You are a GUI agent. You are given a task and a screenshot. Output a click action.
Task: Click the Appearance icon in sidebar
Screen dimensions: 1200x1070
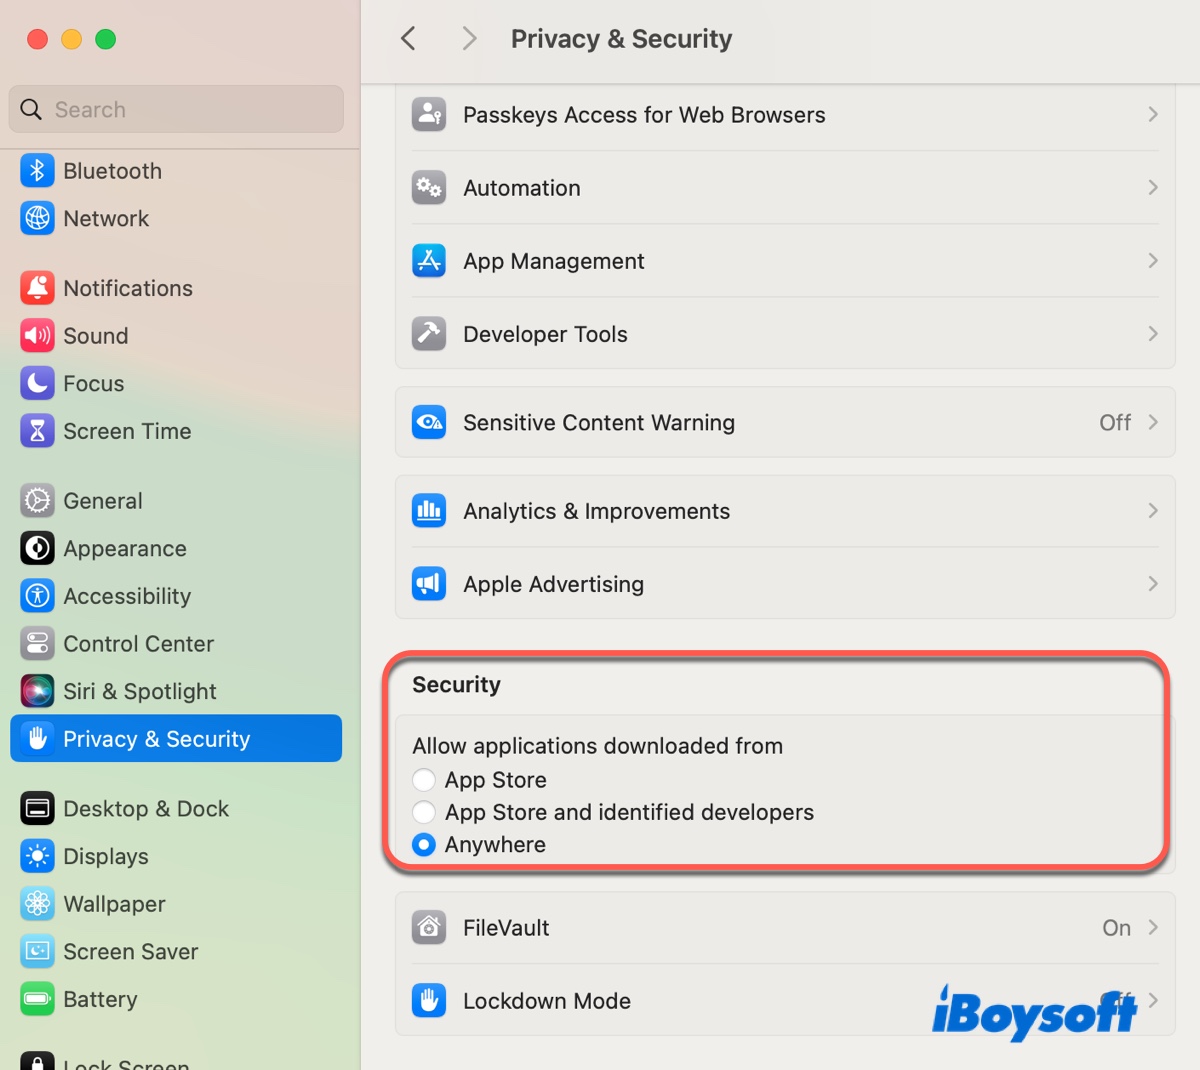click(x=37, y=548)
